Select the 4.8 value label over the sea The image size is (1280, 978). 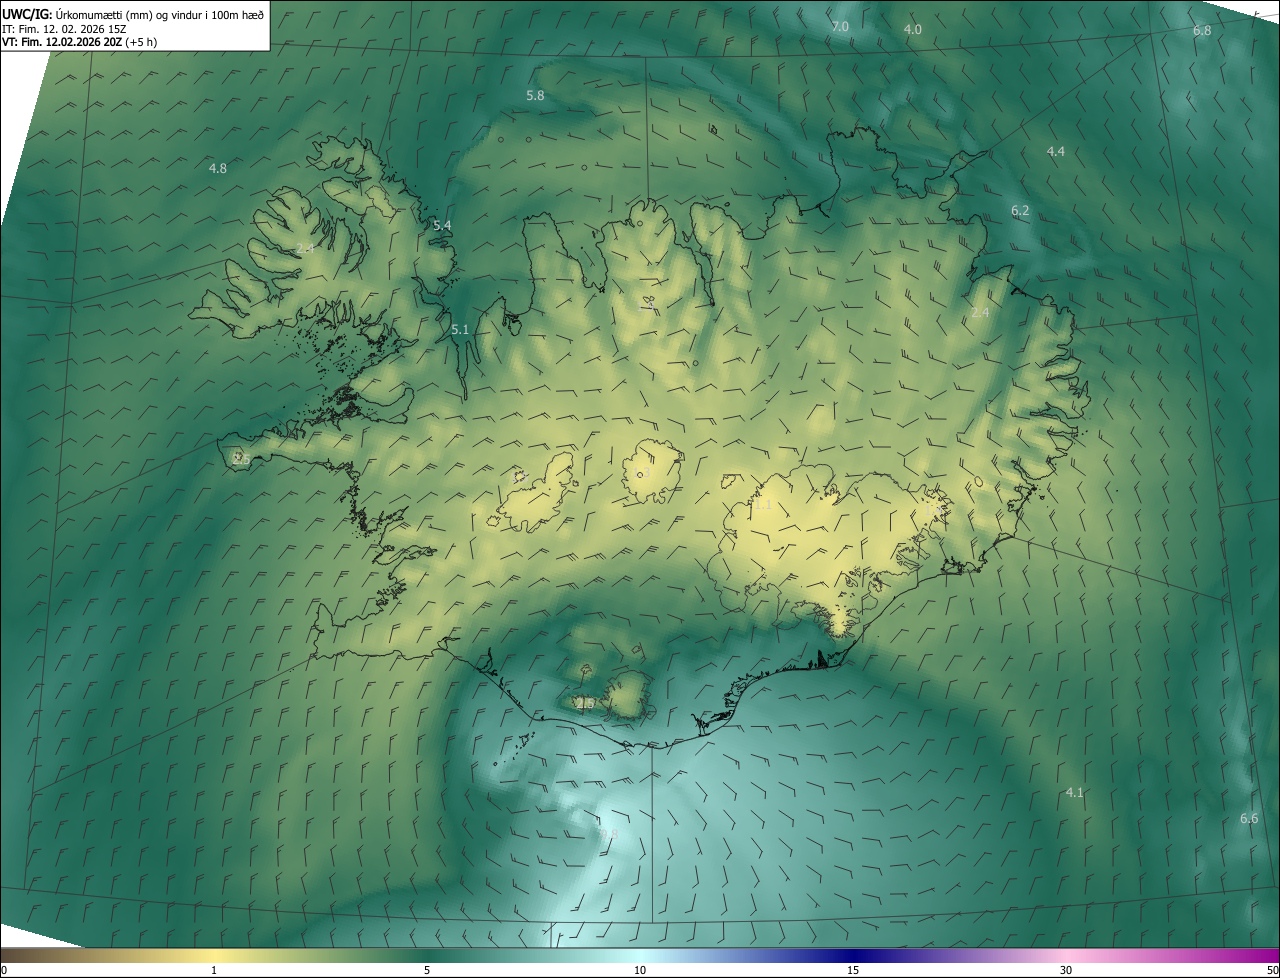point(217,169)
